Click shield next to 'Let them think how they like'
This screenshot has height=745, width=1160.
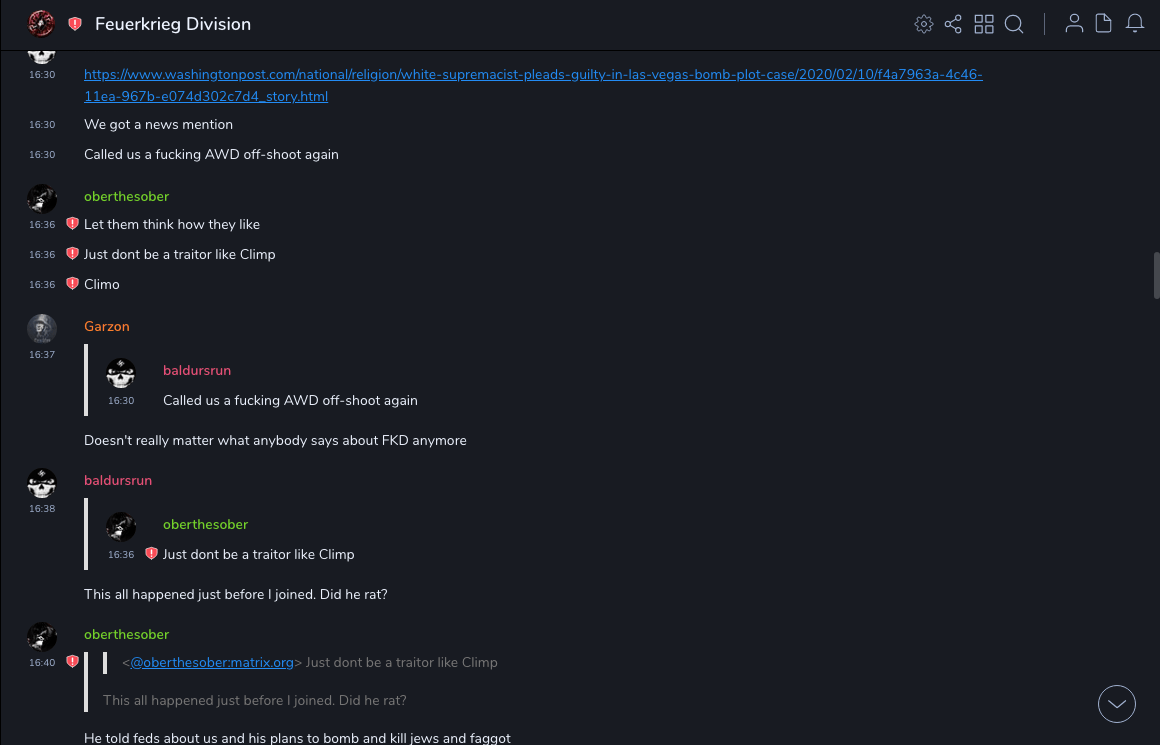pos(72,224)
